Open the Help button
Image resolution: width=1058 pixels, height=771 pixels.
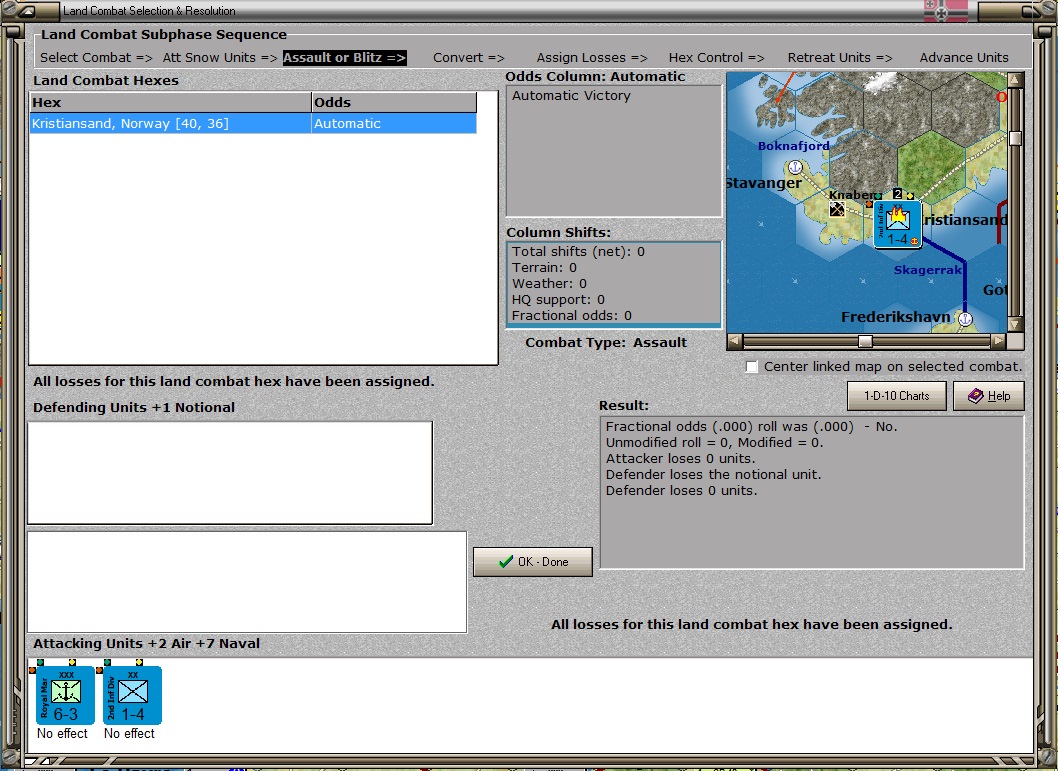pyautogui.click(x=989, y=396)
